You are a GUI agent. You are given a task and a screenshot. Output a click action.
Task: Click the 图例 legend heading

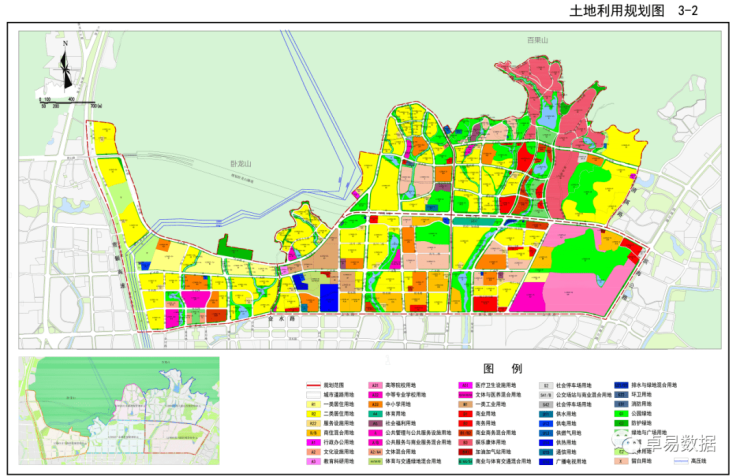502,368
